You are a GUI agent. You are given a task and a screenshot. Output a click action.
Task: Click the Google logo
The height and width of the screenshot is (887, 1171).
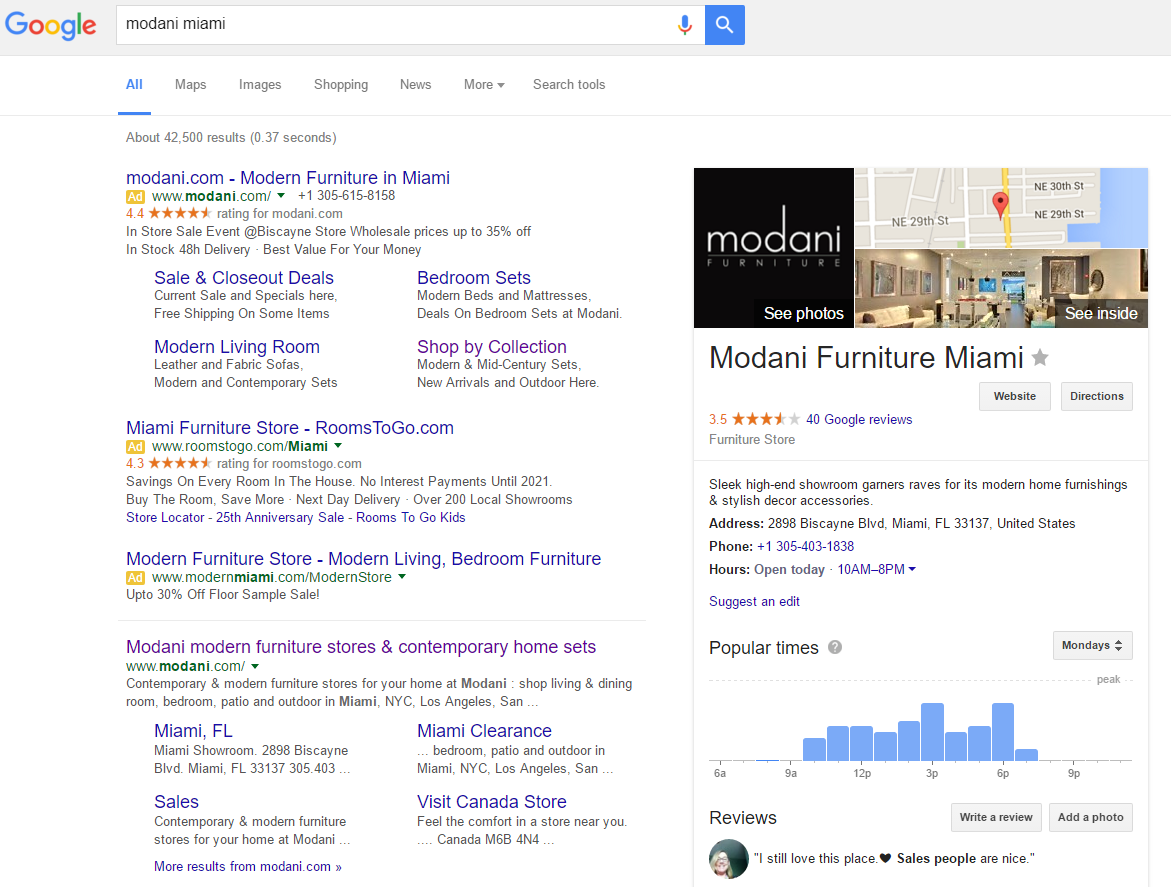click(51, 25)
